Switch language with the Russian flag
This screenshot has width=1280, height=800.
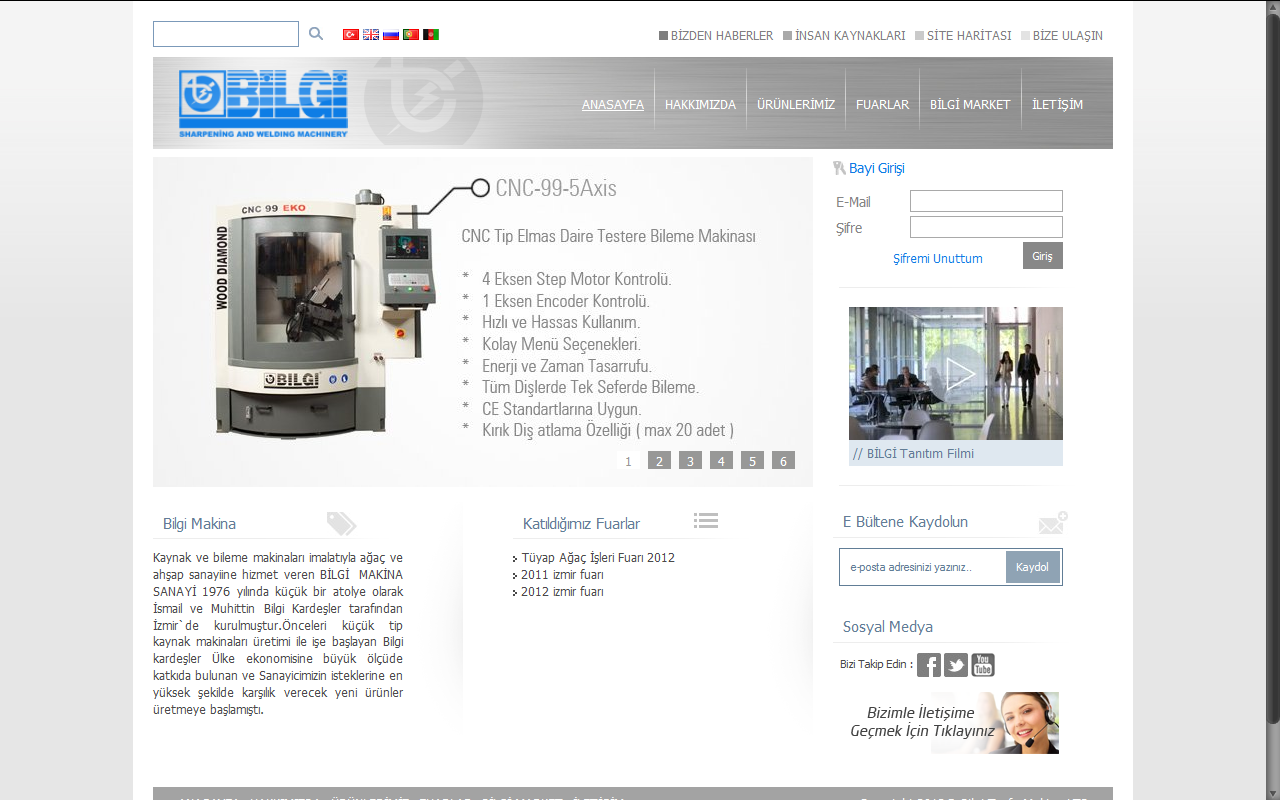(x=391, y=34)
